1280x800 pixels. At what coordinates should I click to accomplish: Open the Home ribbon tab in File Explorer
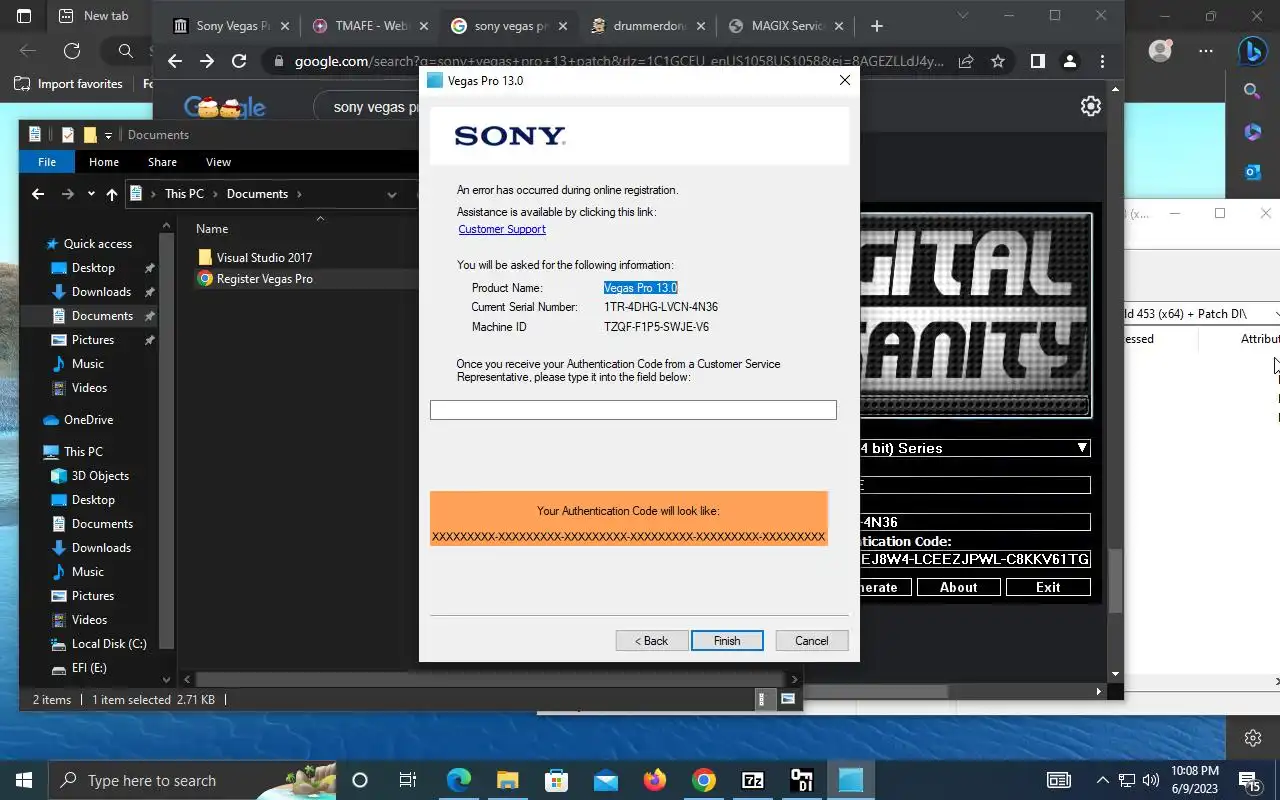point(104,162)
